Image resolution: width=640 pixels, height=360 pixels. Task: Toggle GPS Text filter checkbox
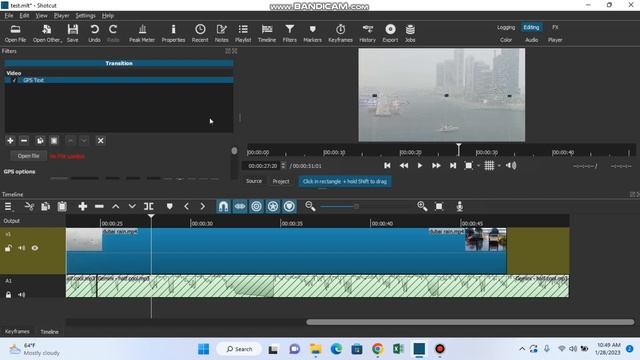[x=14, y=80]
